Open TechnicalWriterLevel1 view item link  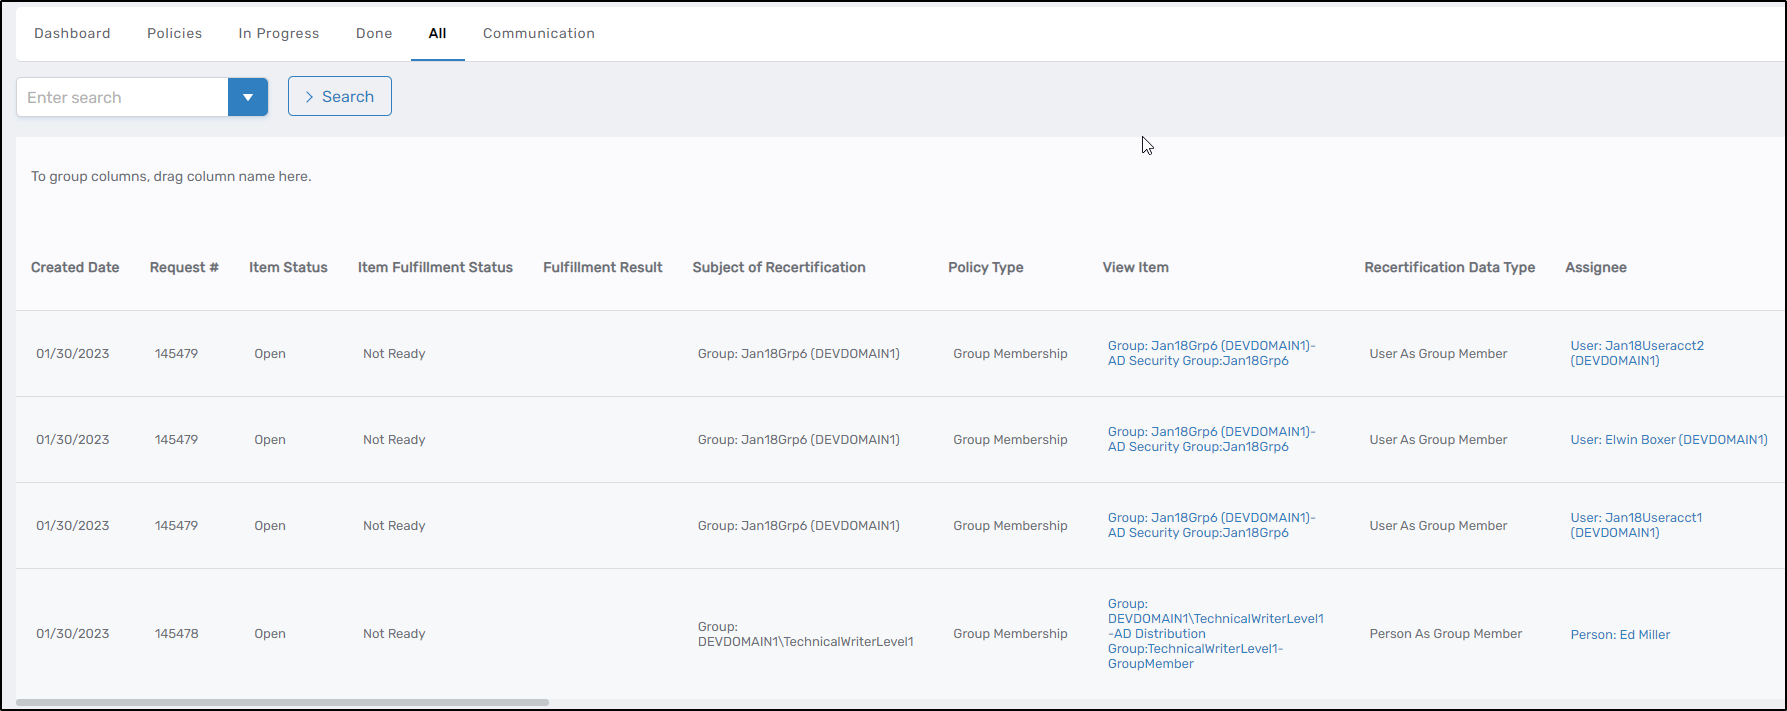(x=1214, y=634)
